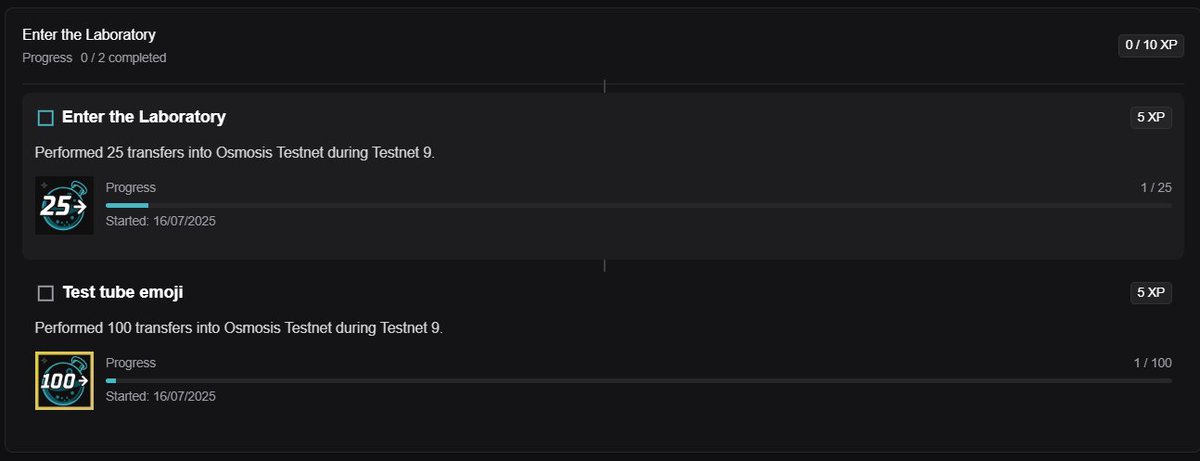Viewport: 1200px width, 461px height.
Task: Click the Started: 16/07/2025 date under 25 transfers
Action: tap(161, 221)
